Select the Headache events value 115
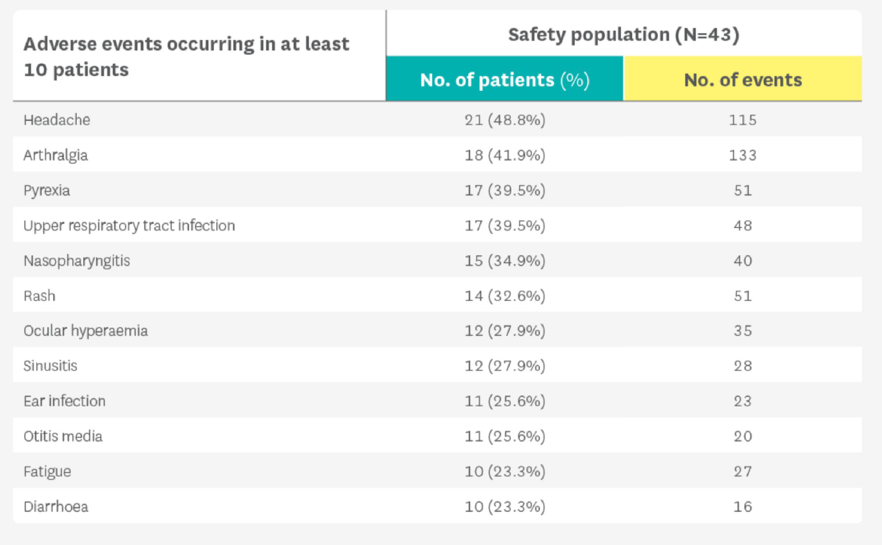This screenshot has width=882, height=545. click(742, 120)
